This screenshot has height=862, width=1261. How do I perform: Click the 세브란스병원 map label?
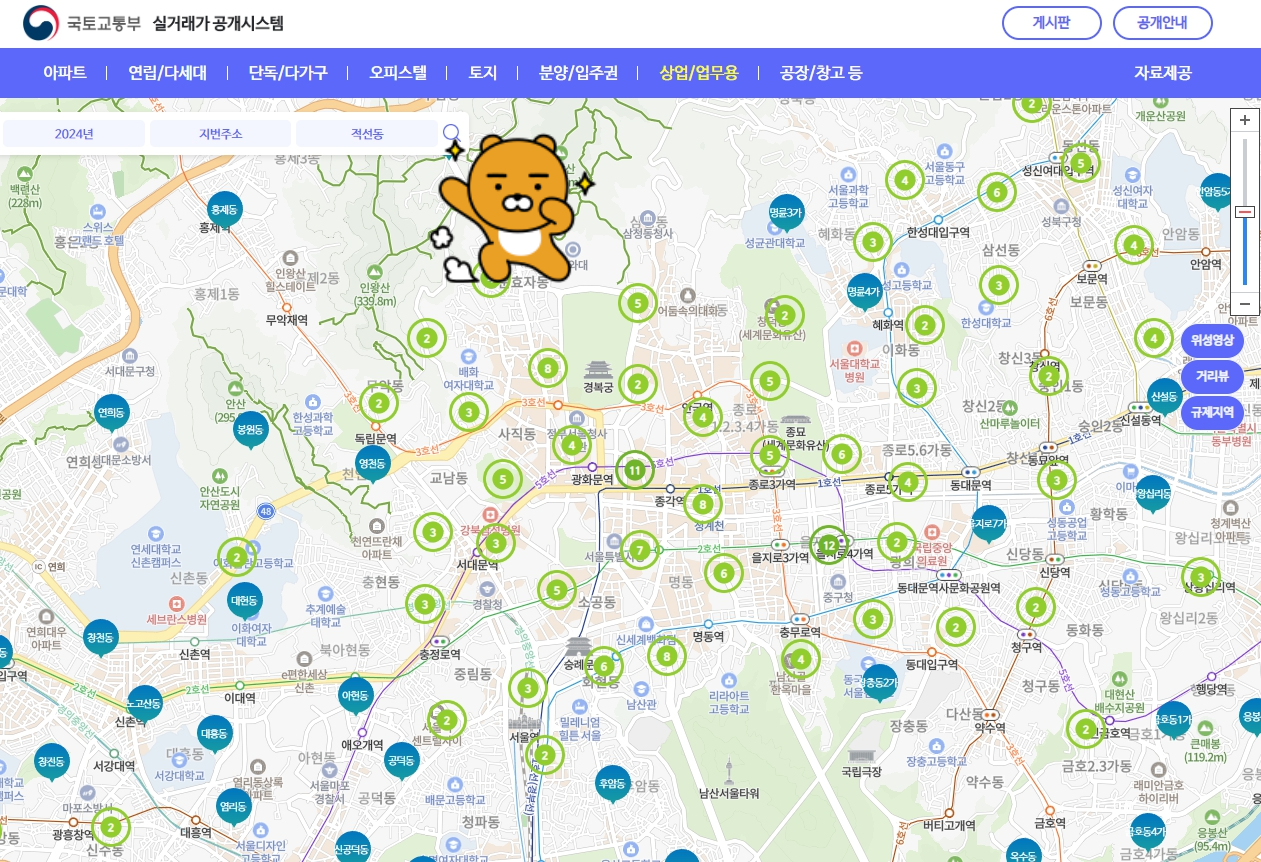176,619
